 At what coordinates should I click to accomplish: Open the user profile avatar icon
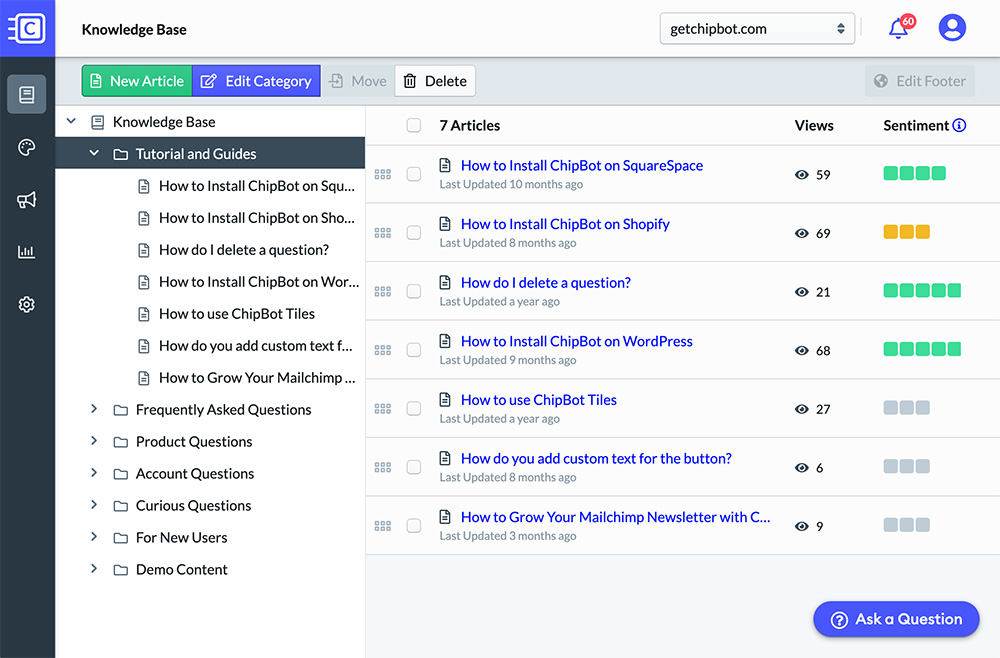pyautogui.click(x=952, y=28)
